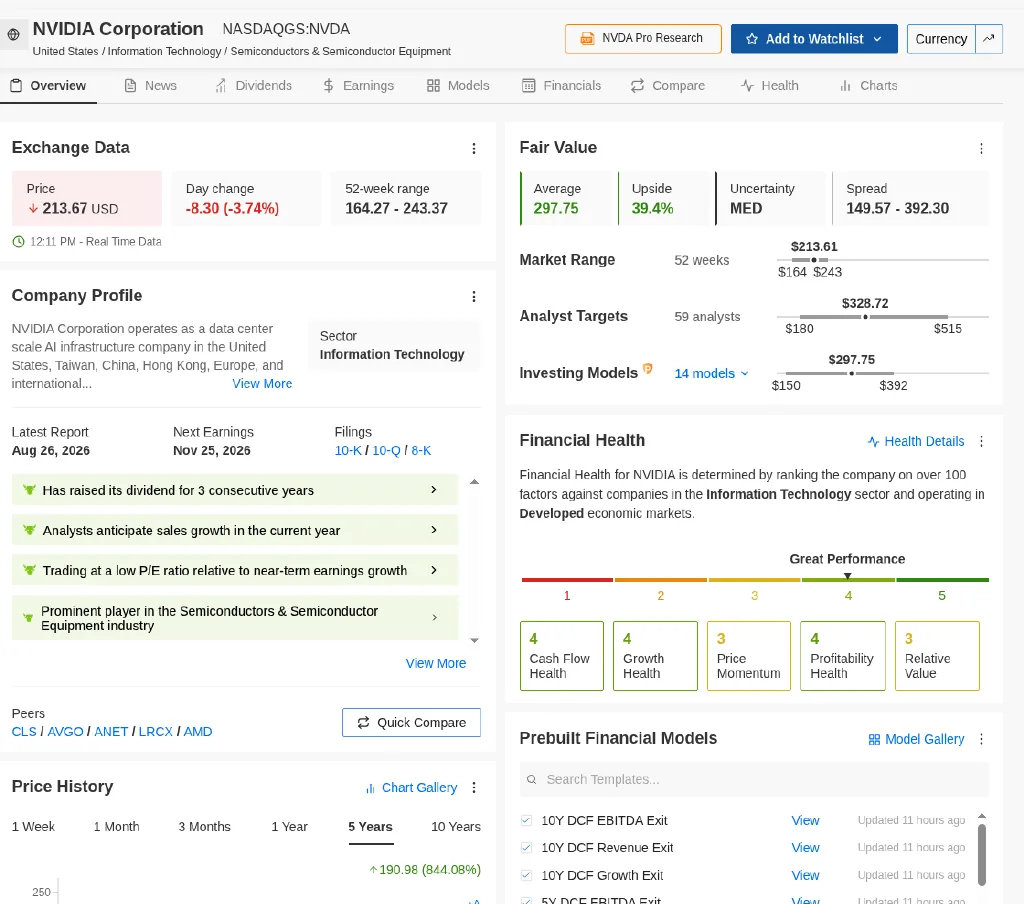Click the real-time data clock icon
The height and width of the screenshot is (904, 1024).
click(18, 242)
